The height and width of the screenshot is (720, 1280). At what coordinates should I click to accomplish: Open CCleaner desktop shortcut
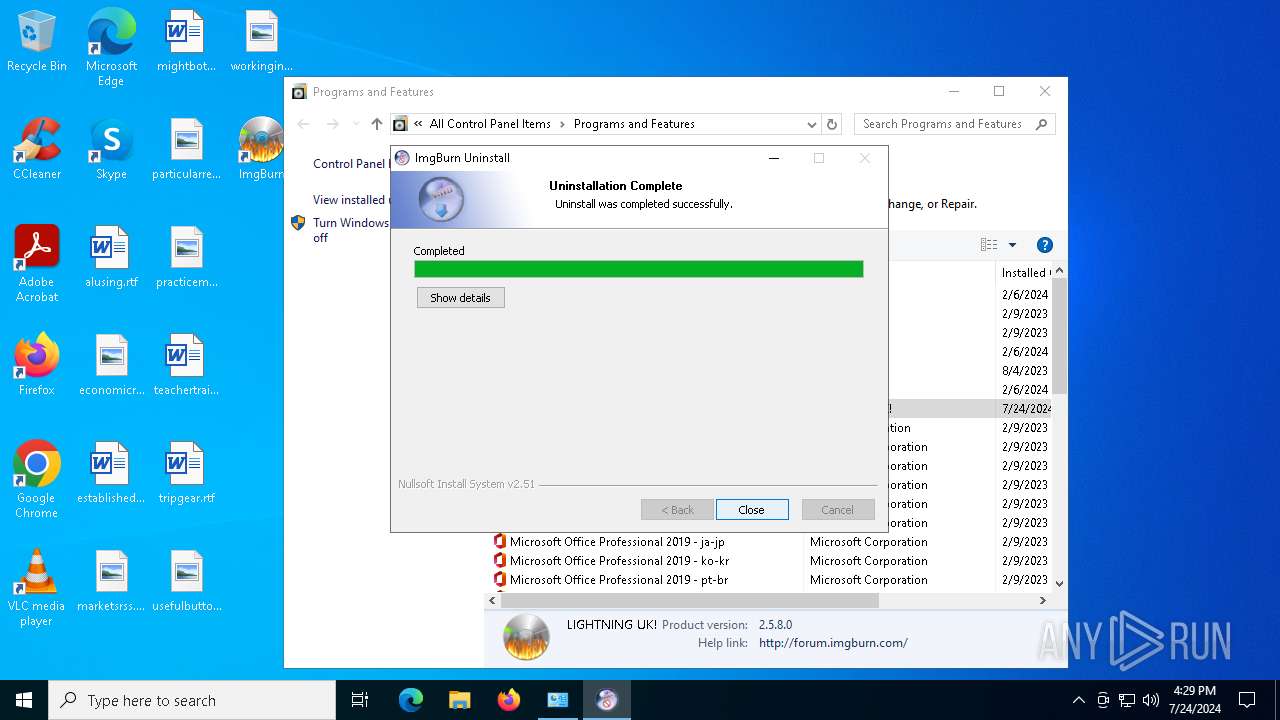(37, 150)
